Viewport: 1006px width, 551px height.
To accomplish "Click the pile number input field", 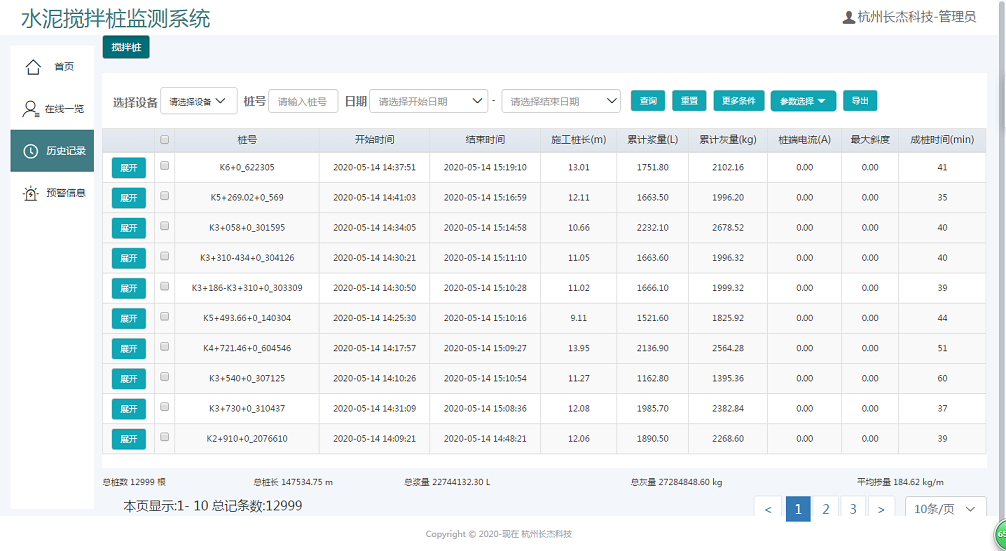I will tap(303, 101).
